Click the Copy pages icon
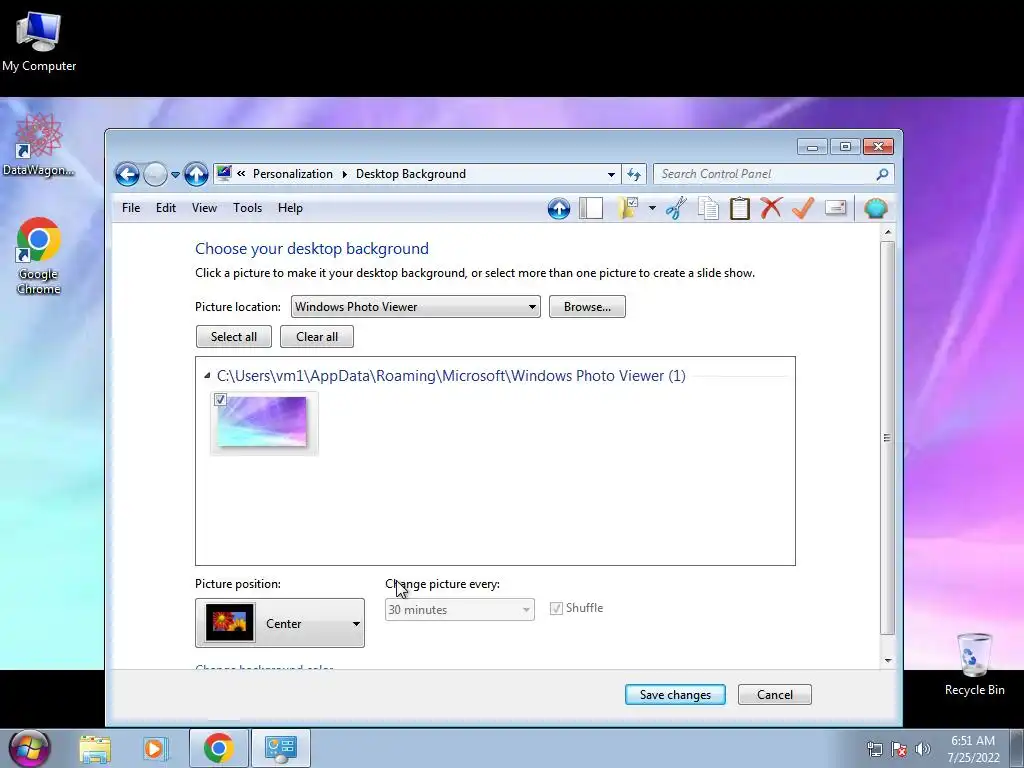1024x768 pixels. coord(708,208)
